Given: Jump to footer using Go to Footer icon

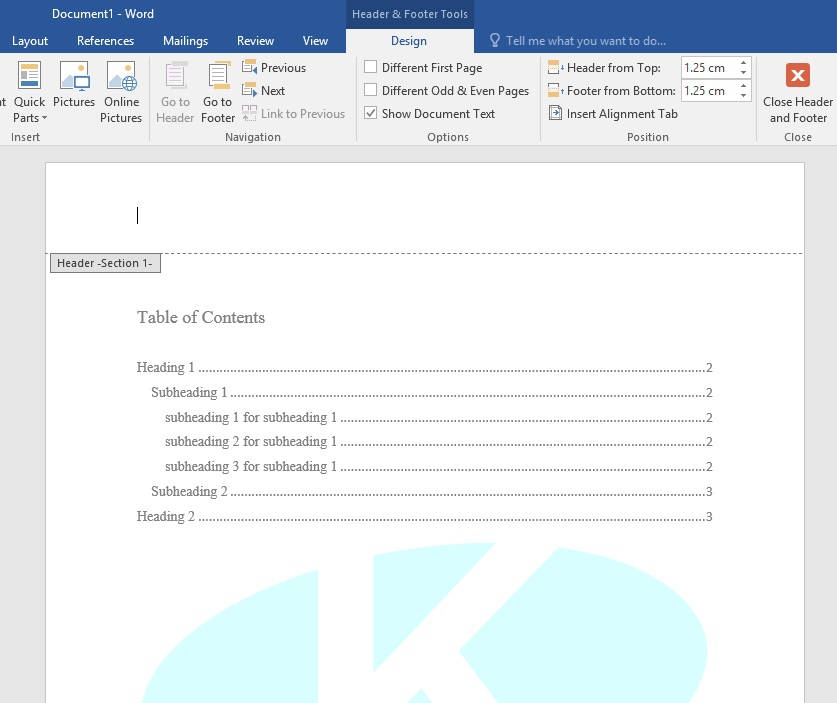Looking at the screenshot, I should pyautogui.click(x=218, y=75).
